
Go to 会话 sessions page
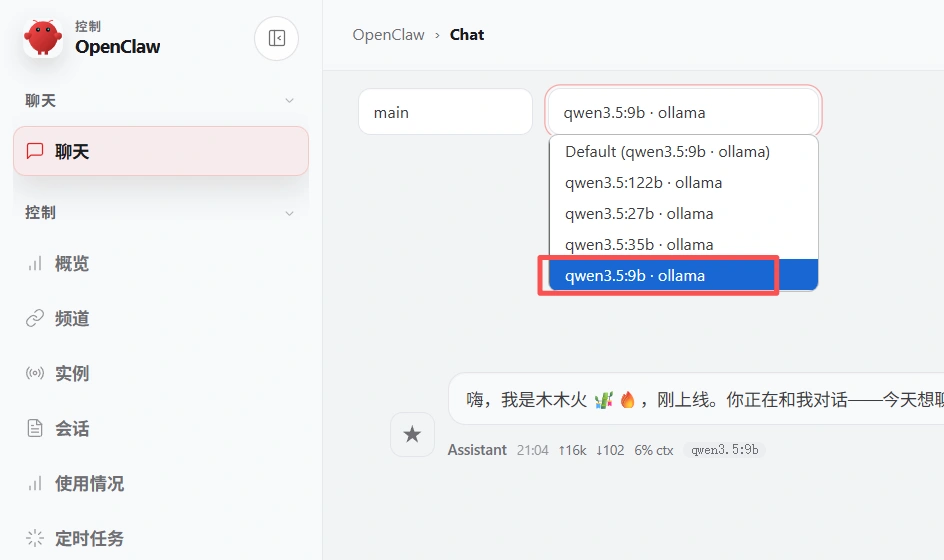(x=161, y=428)
